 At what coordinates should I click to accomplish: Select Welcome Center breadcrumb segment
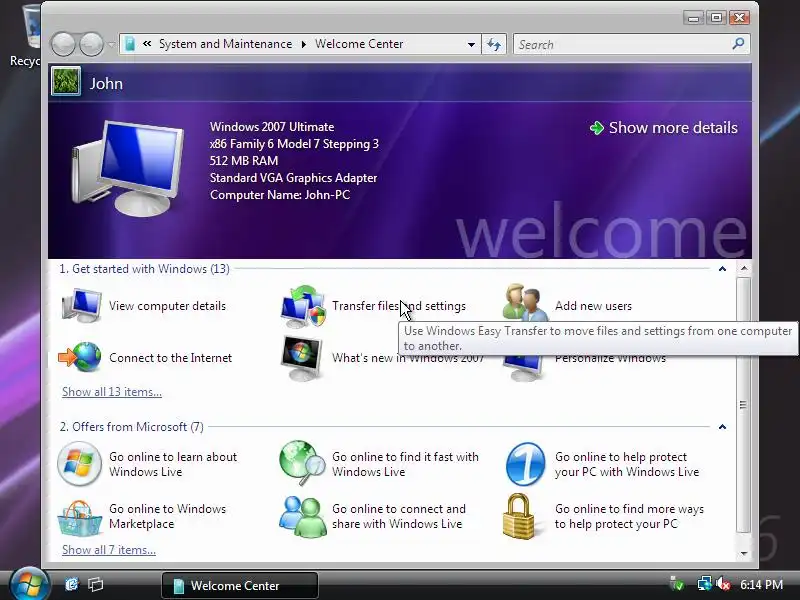(359, 44)
